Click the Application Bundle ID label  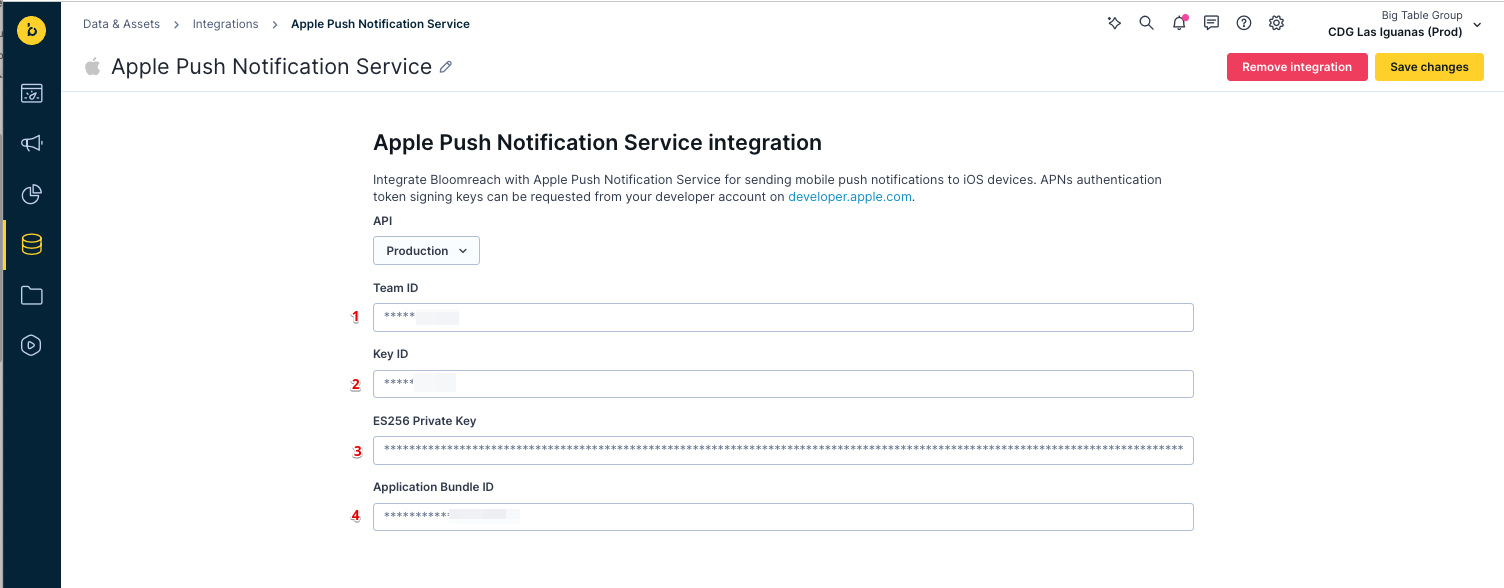pos(433,487)
